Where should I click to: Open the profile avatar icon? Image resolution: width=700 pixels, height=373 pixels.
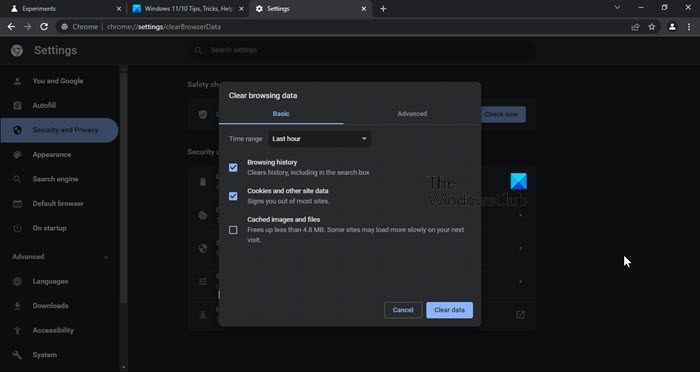pyautogui.click(x=672, y=27)
